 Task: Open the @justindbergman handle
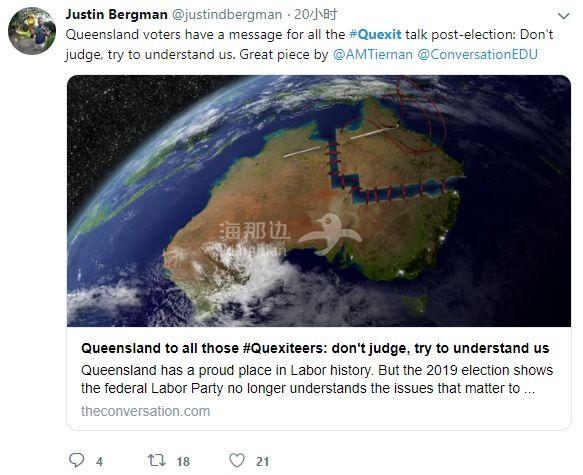(x=227, y=14)
